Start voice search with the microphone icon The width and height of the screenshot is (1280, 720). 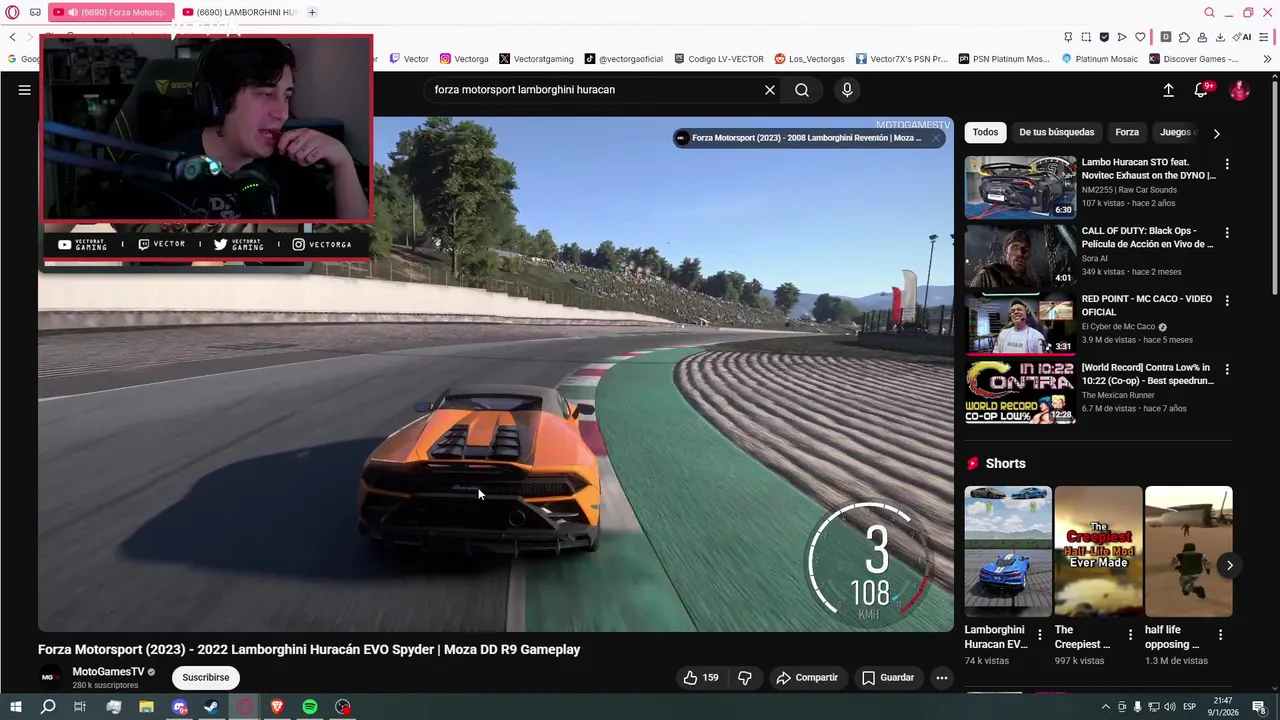pyautogui.click(x=847, y=90)
